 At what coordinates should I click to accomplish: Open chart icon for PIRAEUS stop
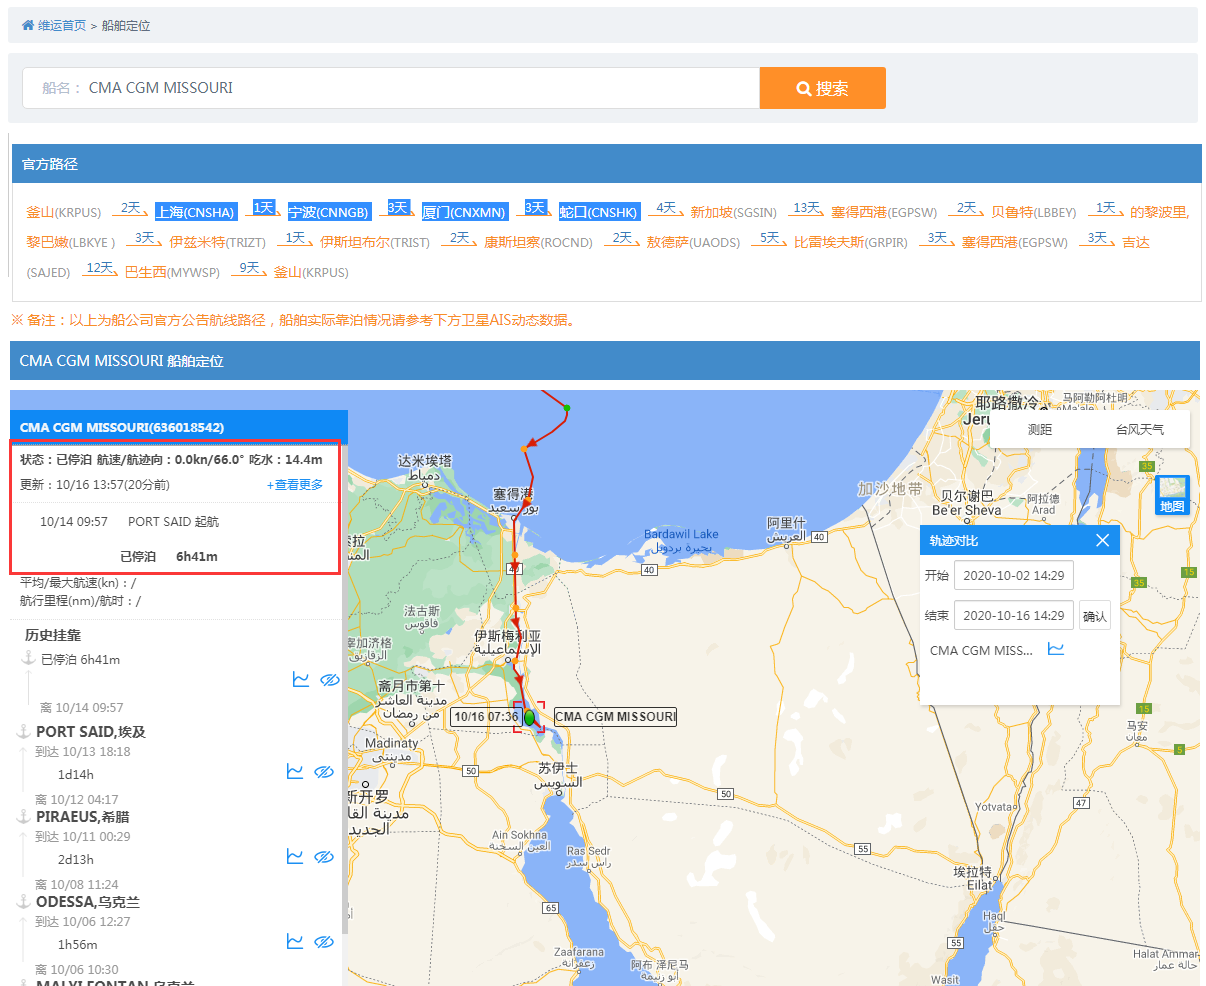(x=295, y=857)
